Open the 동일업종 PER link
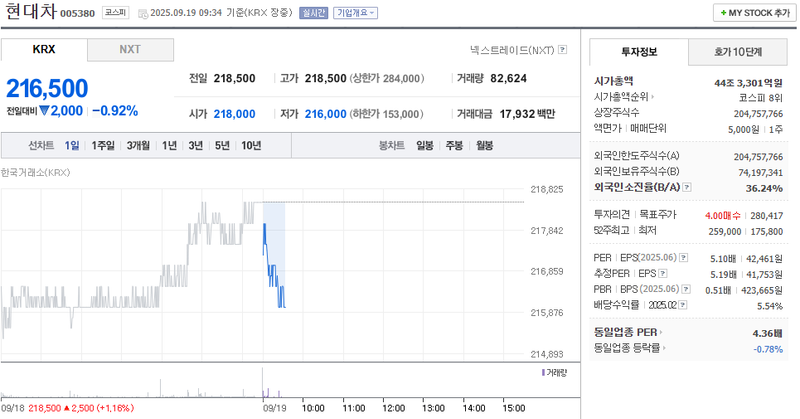 [x=628, y=332]
